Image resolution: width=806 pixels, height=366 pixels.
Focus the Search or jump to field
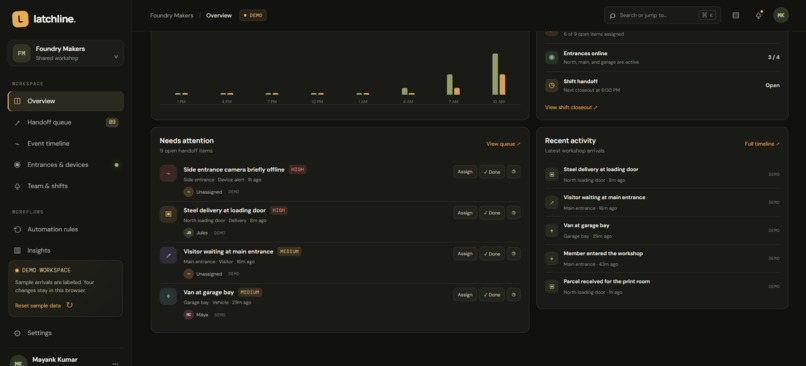(662, 15)
